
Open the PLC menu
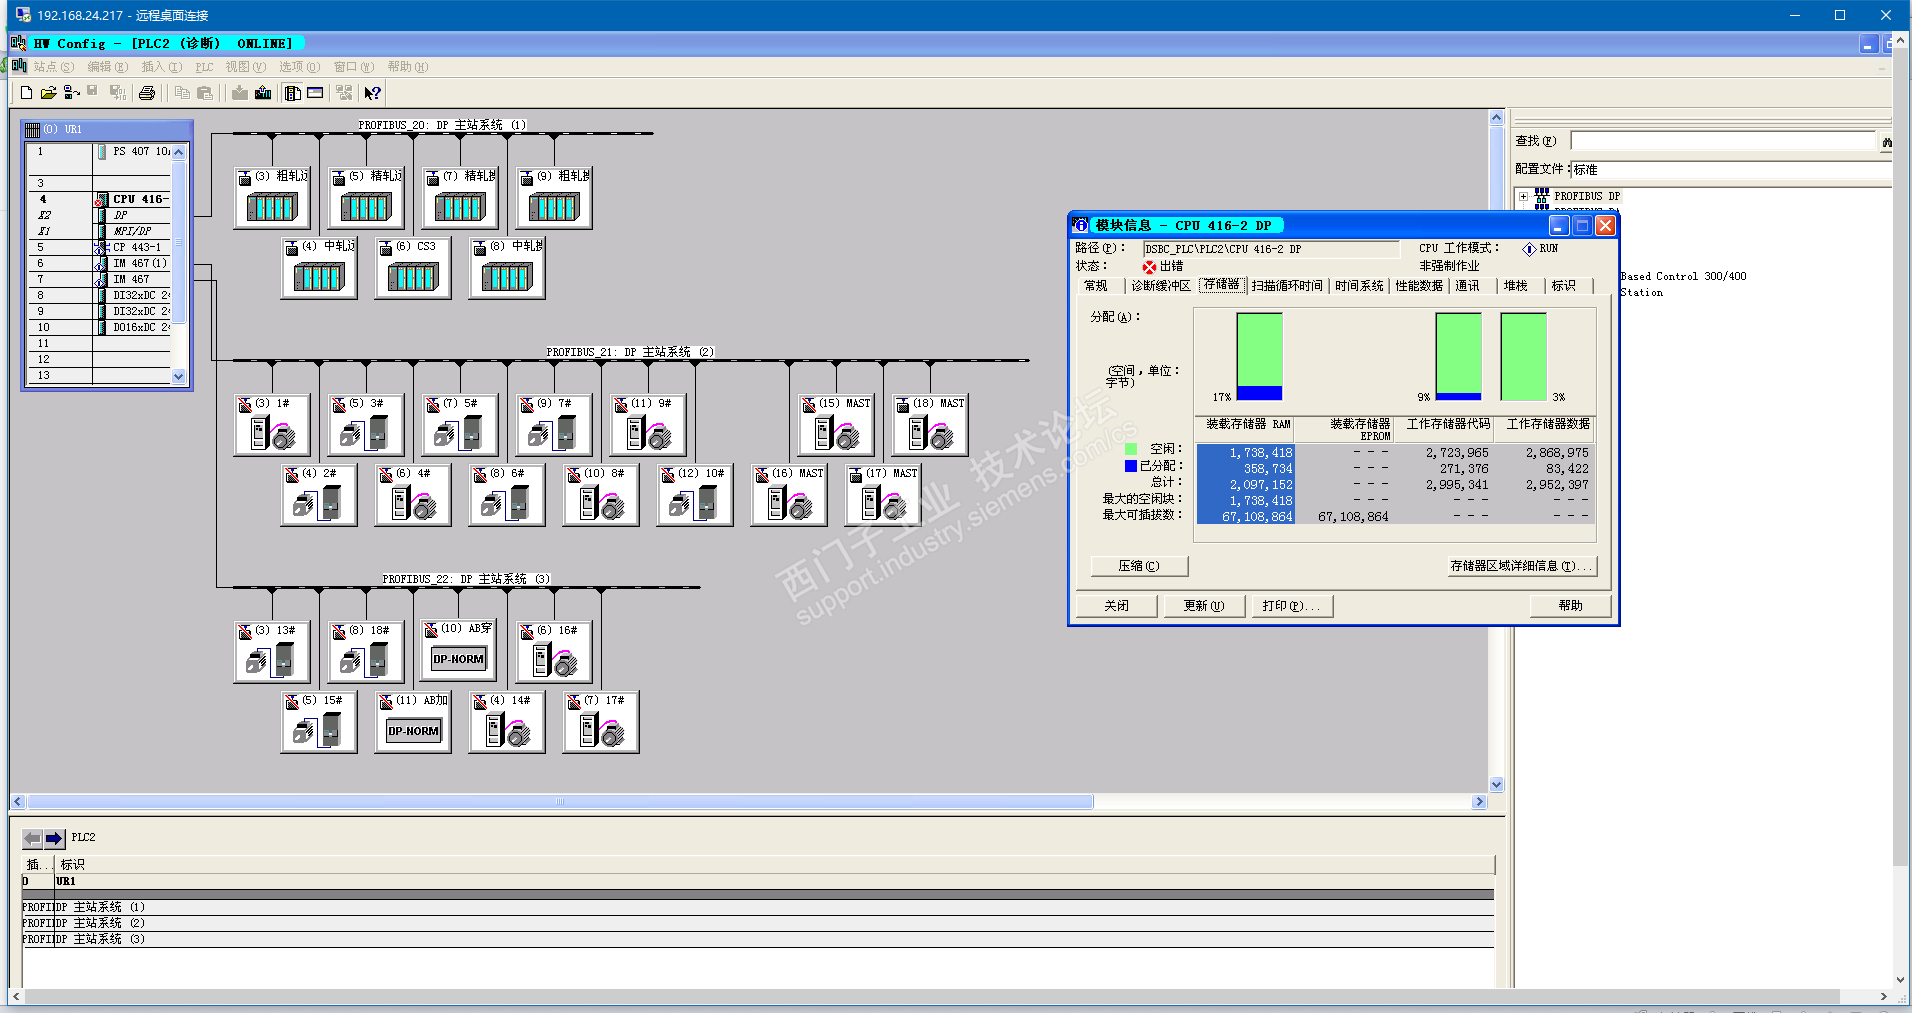(x=204, y=67)
